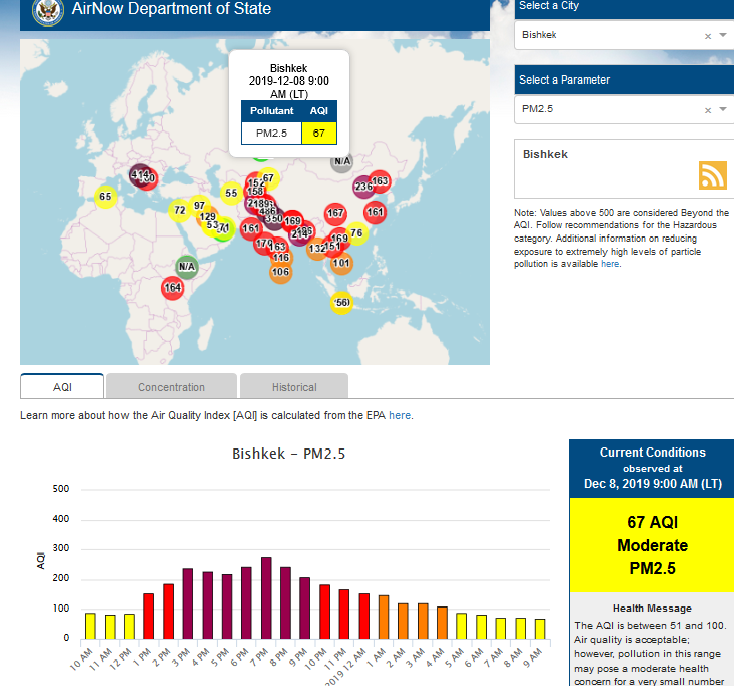Clear the Bishkek city selection
This screenshot has width=734, height=686.
(x=707, y=36)
